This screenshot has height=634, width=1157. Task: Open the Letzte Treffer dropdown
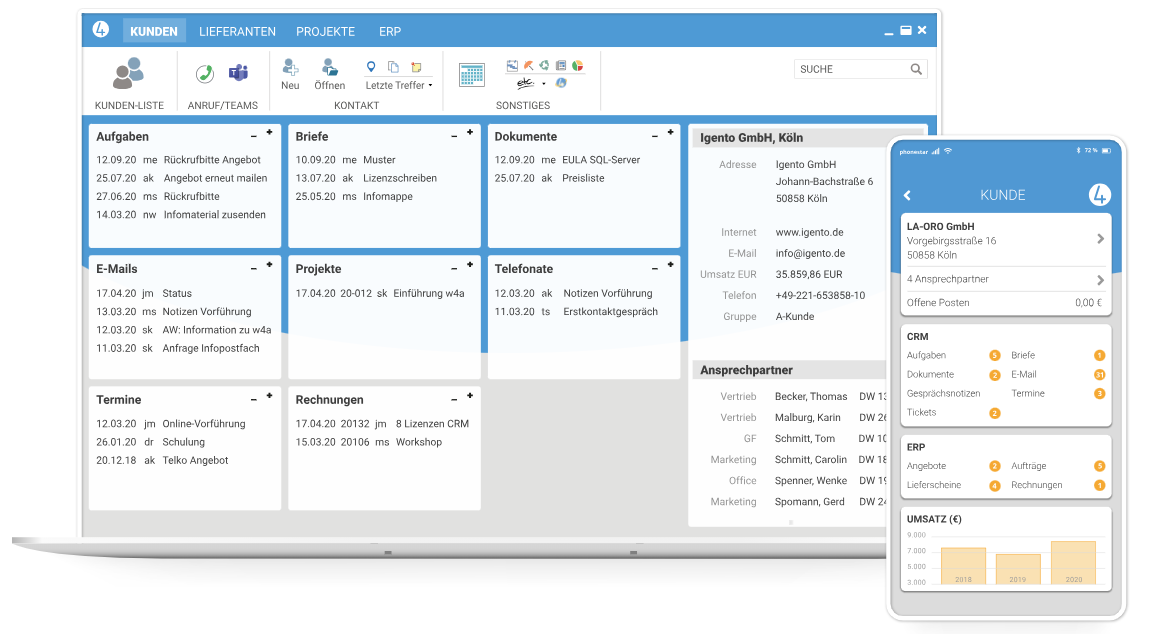click(x=431, y=84)
